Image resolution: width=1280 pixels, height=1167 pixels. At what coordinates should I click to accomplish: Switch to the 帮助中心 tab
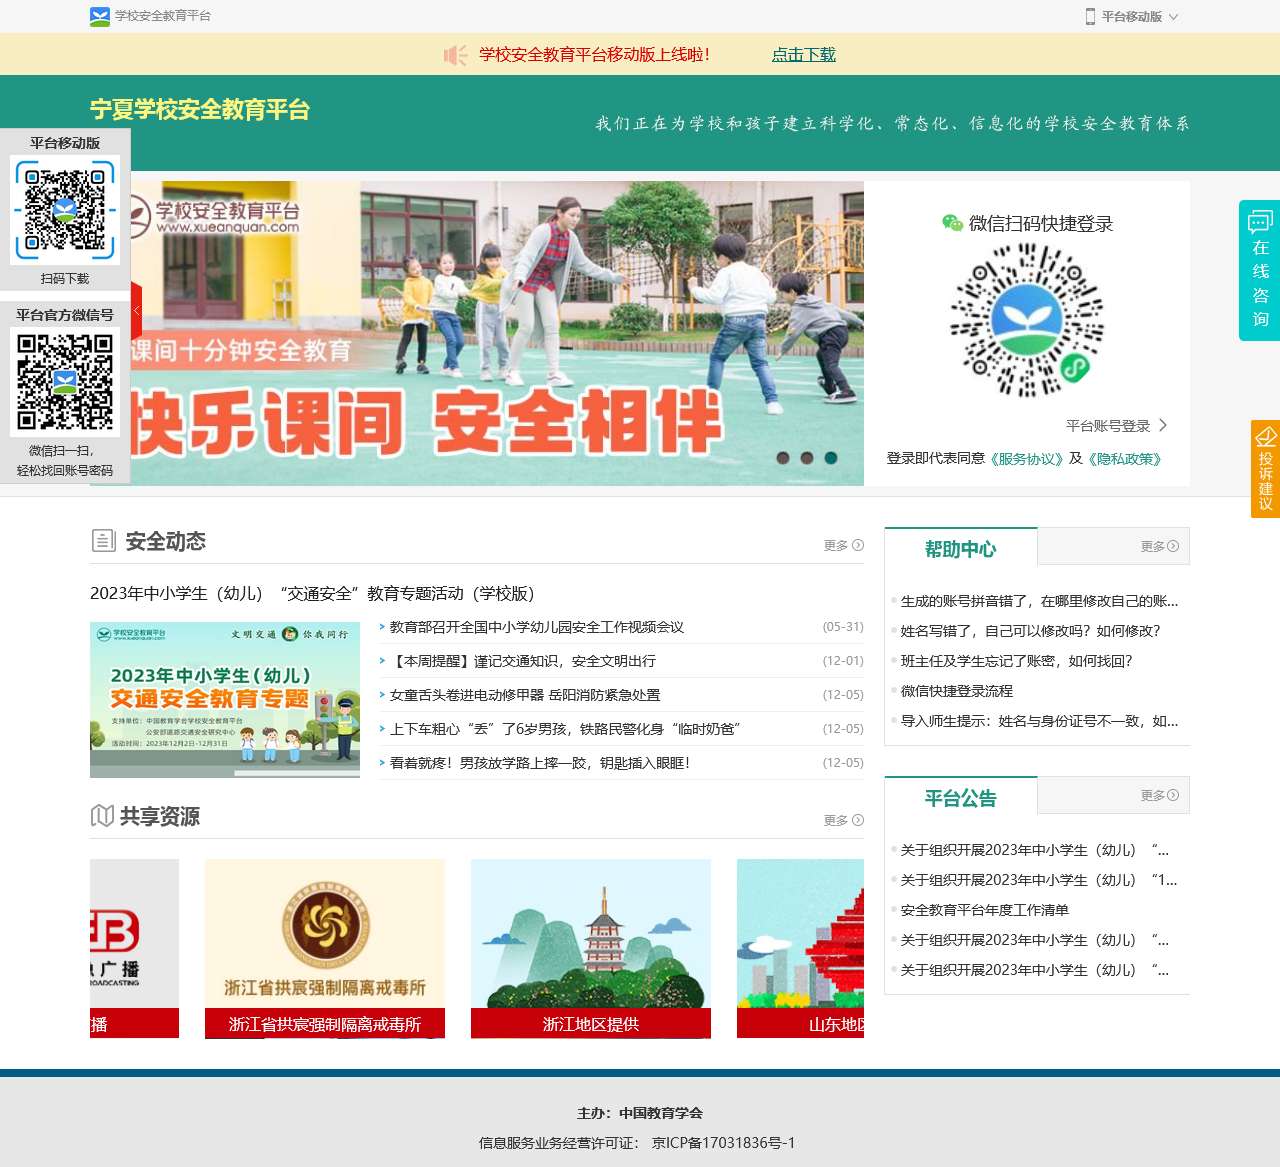coord(962,548)
